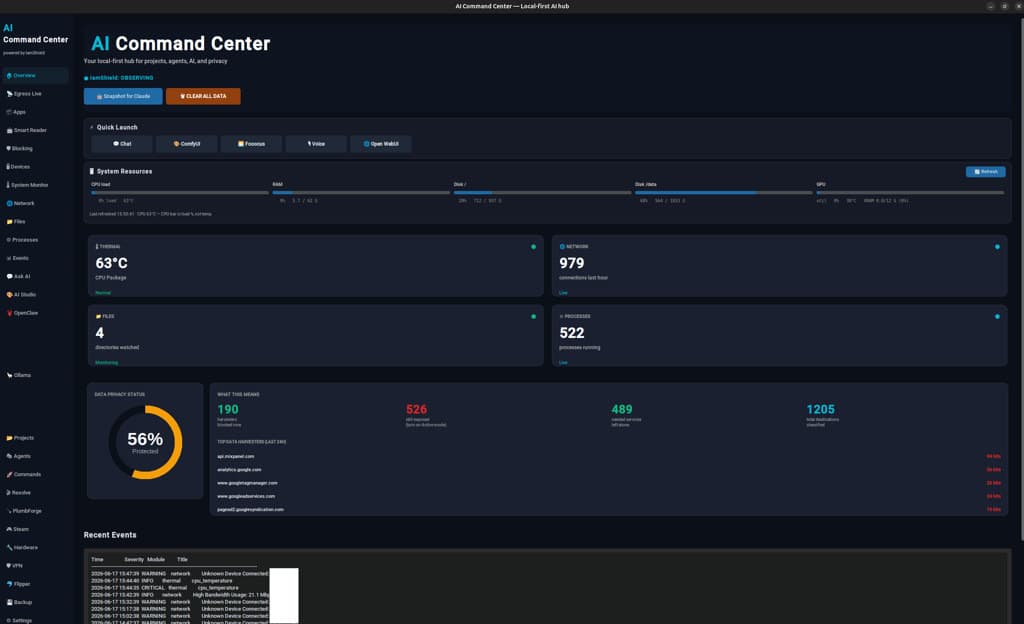Click the Events icon in the sidebar
Screen dimensions: 1024x624
pos(8,258)
